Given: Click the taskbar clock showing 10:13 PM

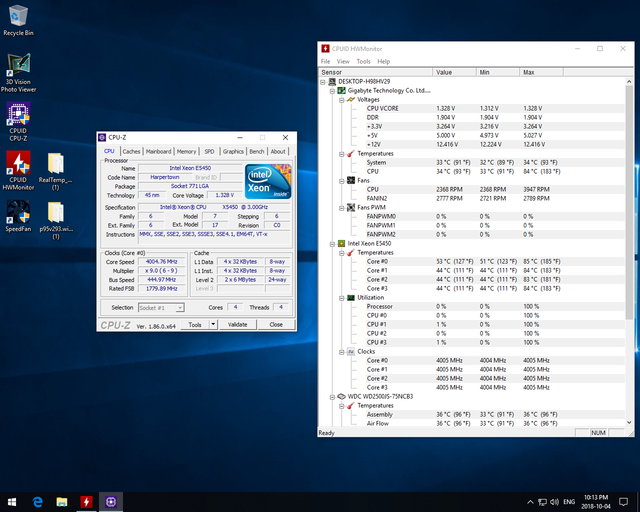Looking at the screenshot, I should [596, 502].
